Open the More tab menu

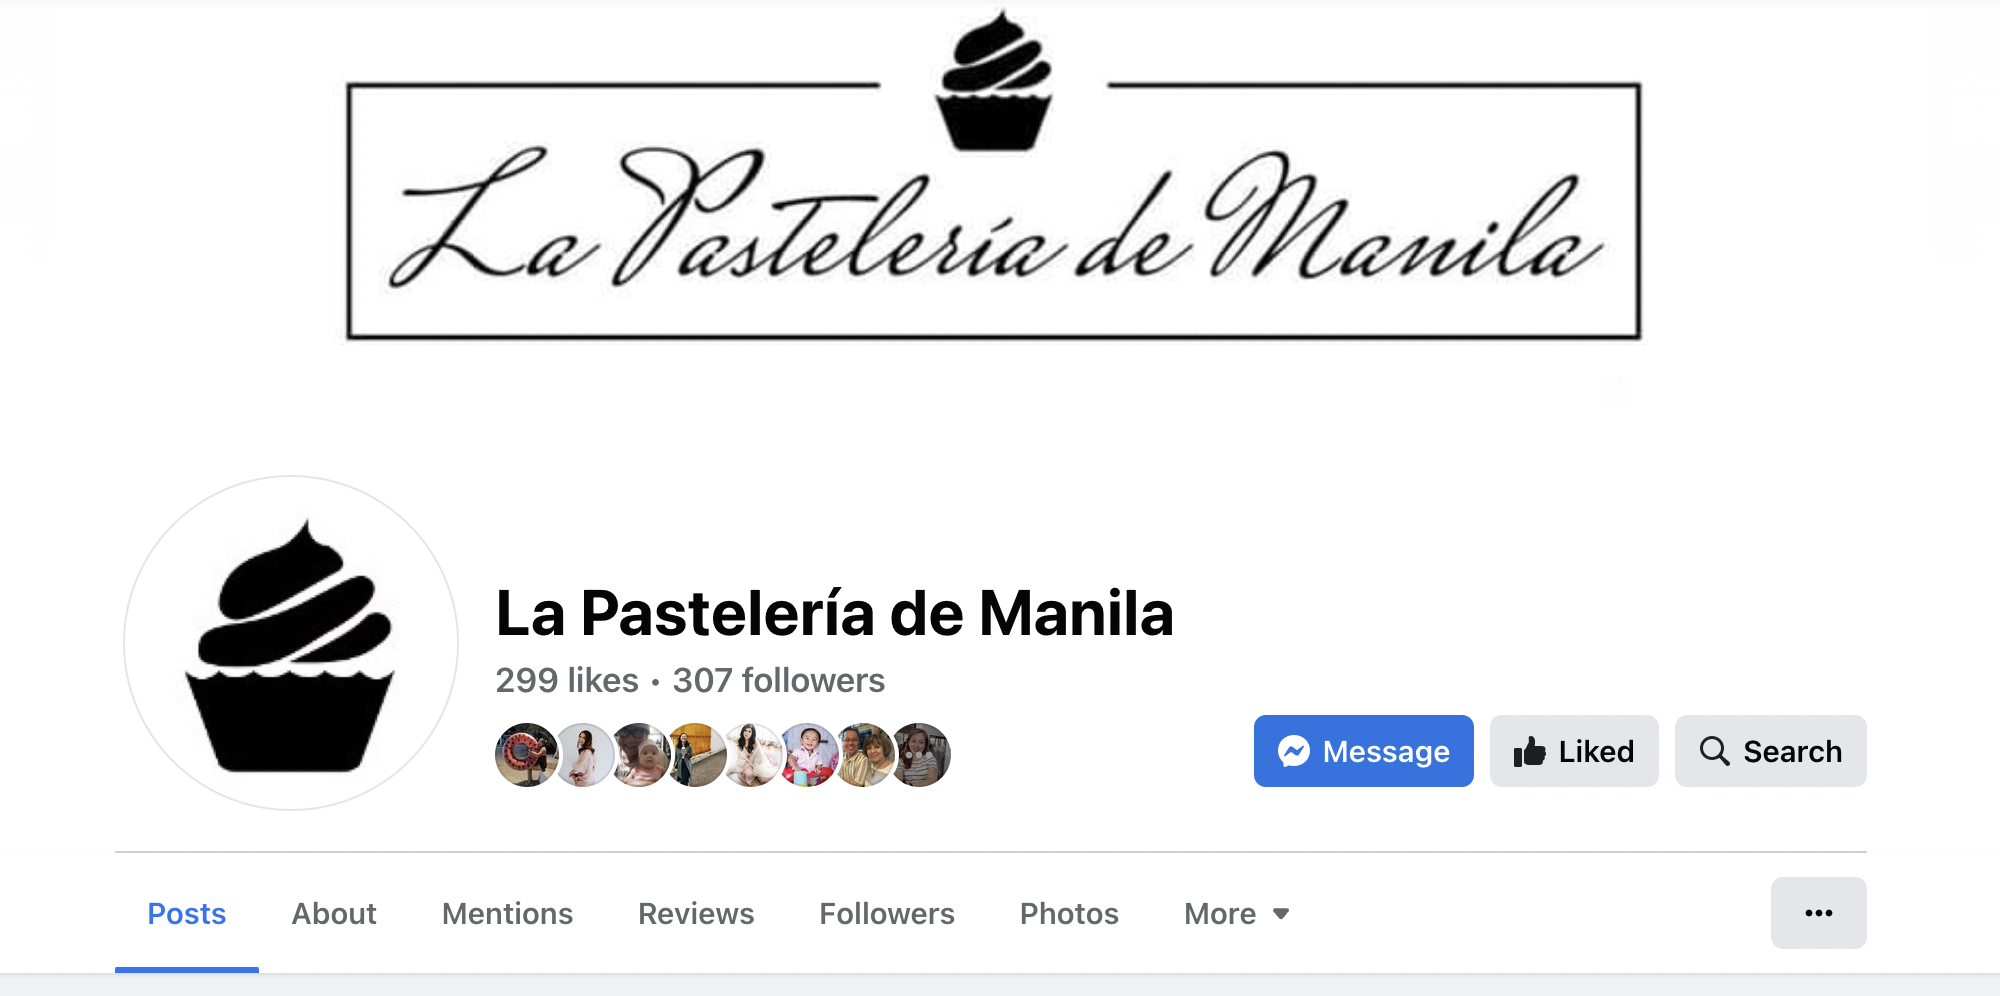[1237, 914]
